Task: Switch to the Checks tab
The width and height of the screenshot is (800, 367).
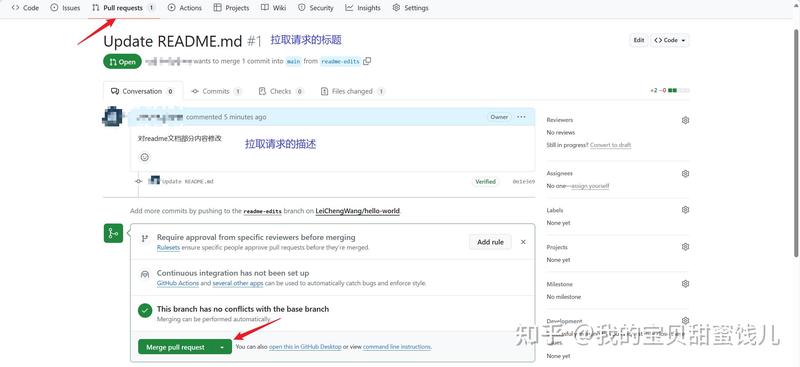Action: (281, 91)
